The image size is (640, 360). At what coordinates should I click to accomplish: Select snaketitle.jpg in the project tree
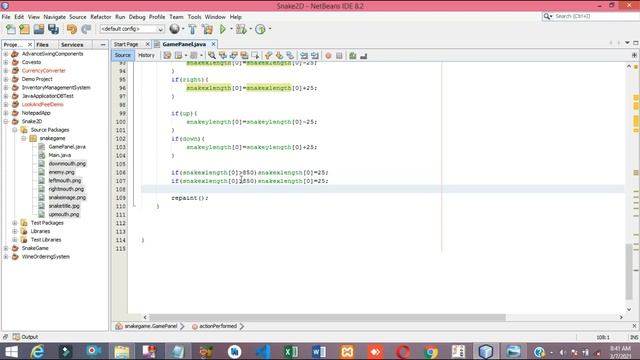pos(64,206)
